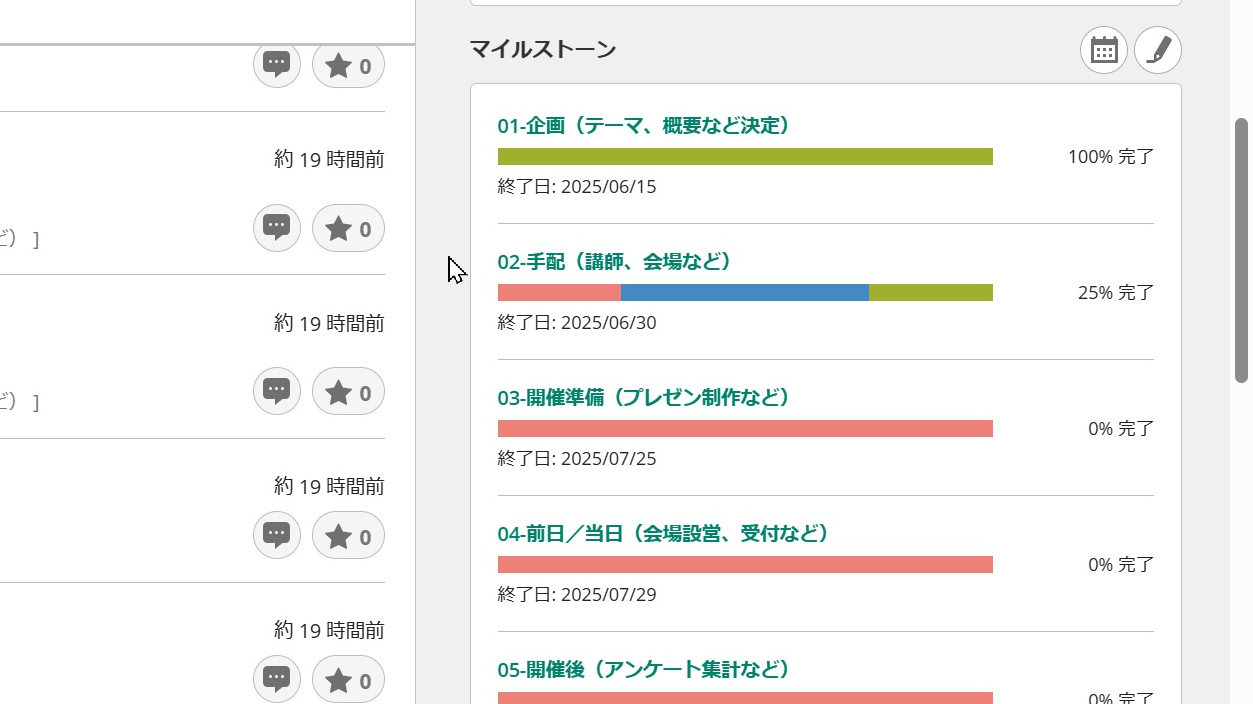Star the topmost activity entry
Screen dimensions: 1253x704
[x=348, y=66]
